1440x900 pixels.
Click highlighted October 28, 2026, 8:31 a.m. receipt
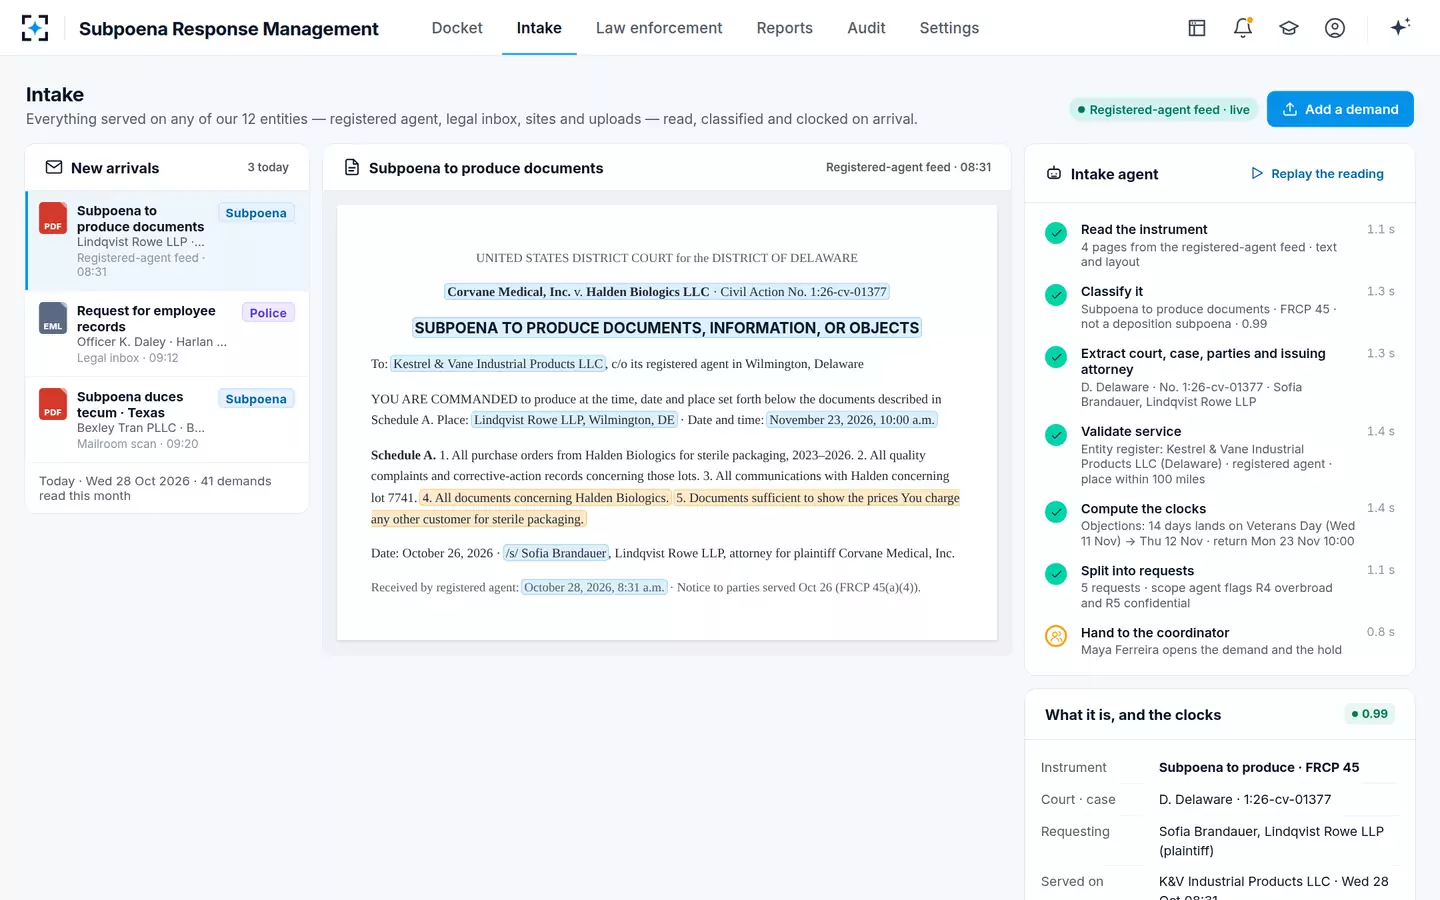point(594,587)
